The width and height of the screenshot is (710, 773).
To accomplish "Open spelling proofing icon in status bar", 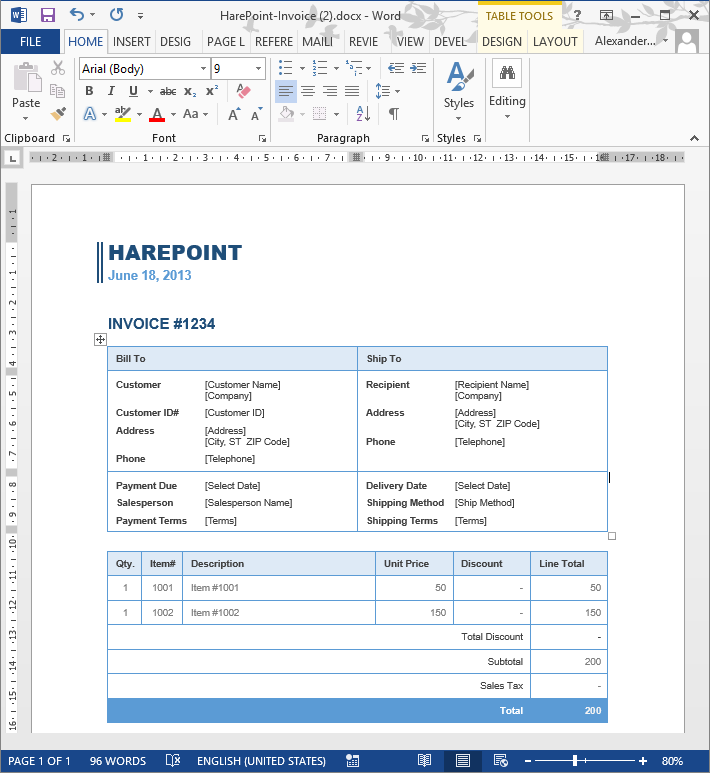I will click(173, 761).
